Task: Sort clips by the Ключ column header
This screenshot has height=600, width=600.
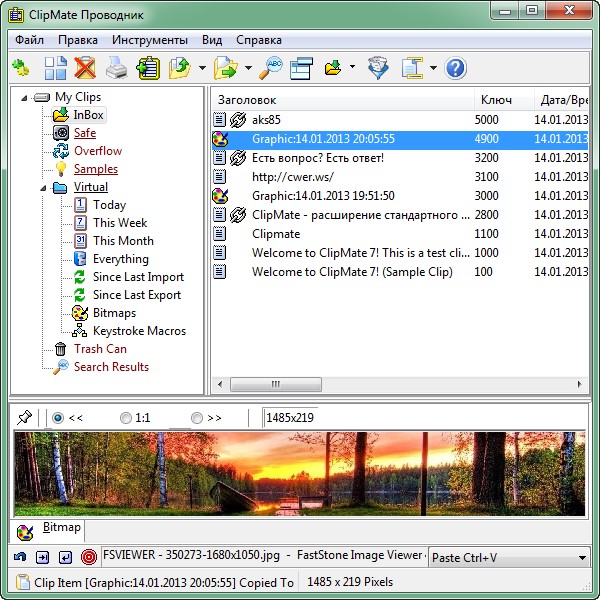Action: tap(497, 100)
